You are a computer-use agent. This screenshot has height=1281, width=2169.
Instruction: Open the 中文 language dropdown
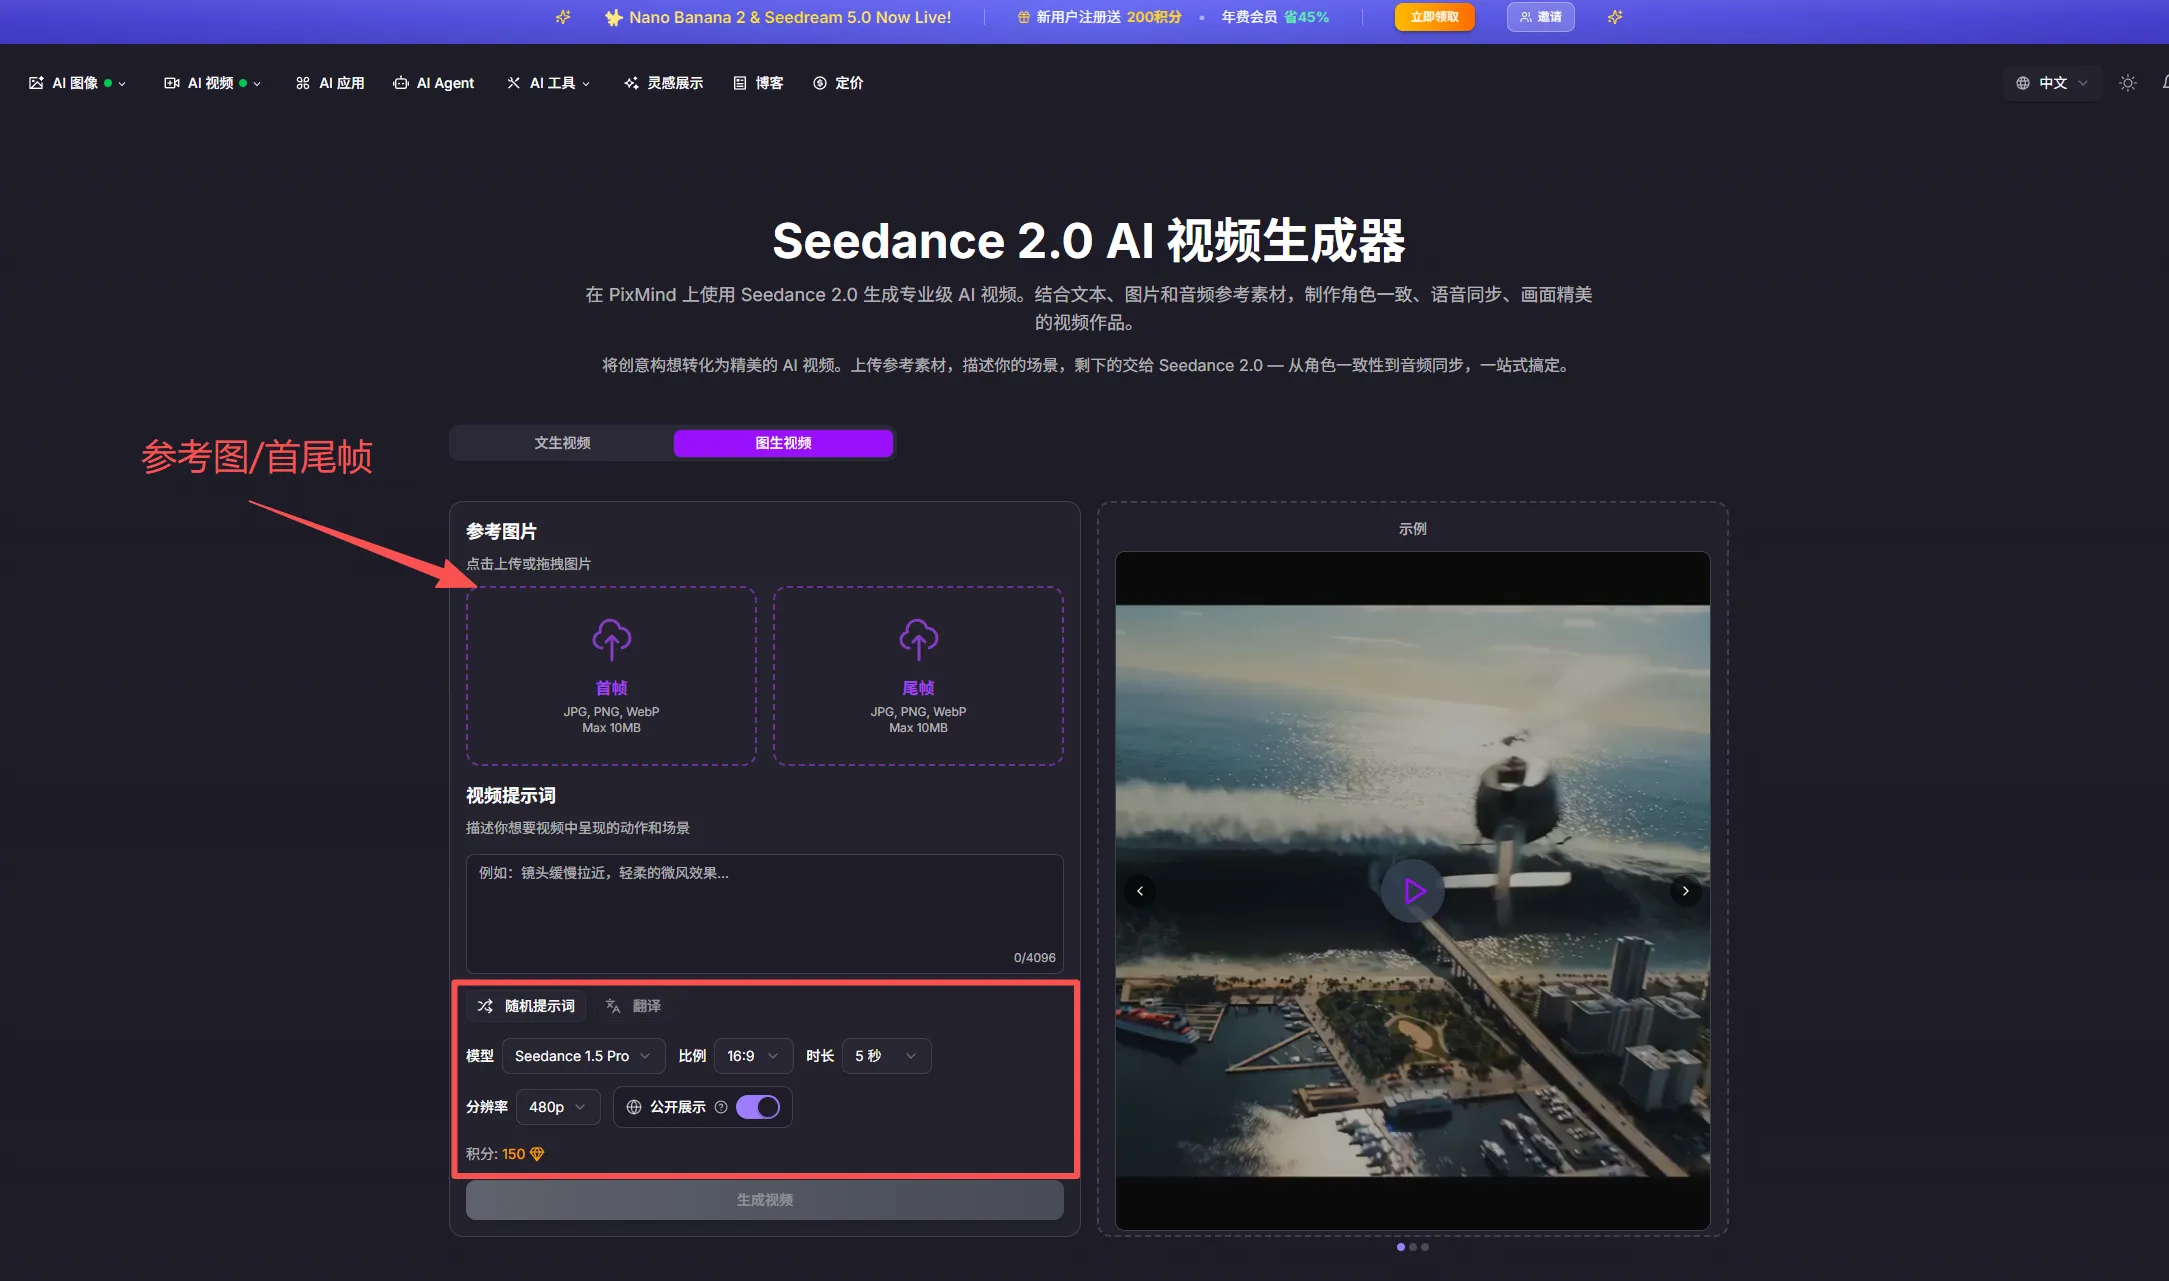2051,83
